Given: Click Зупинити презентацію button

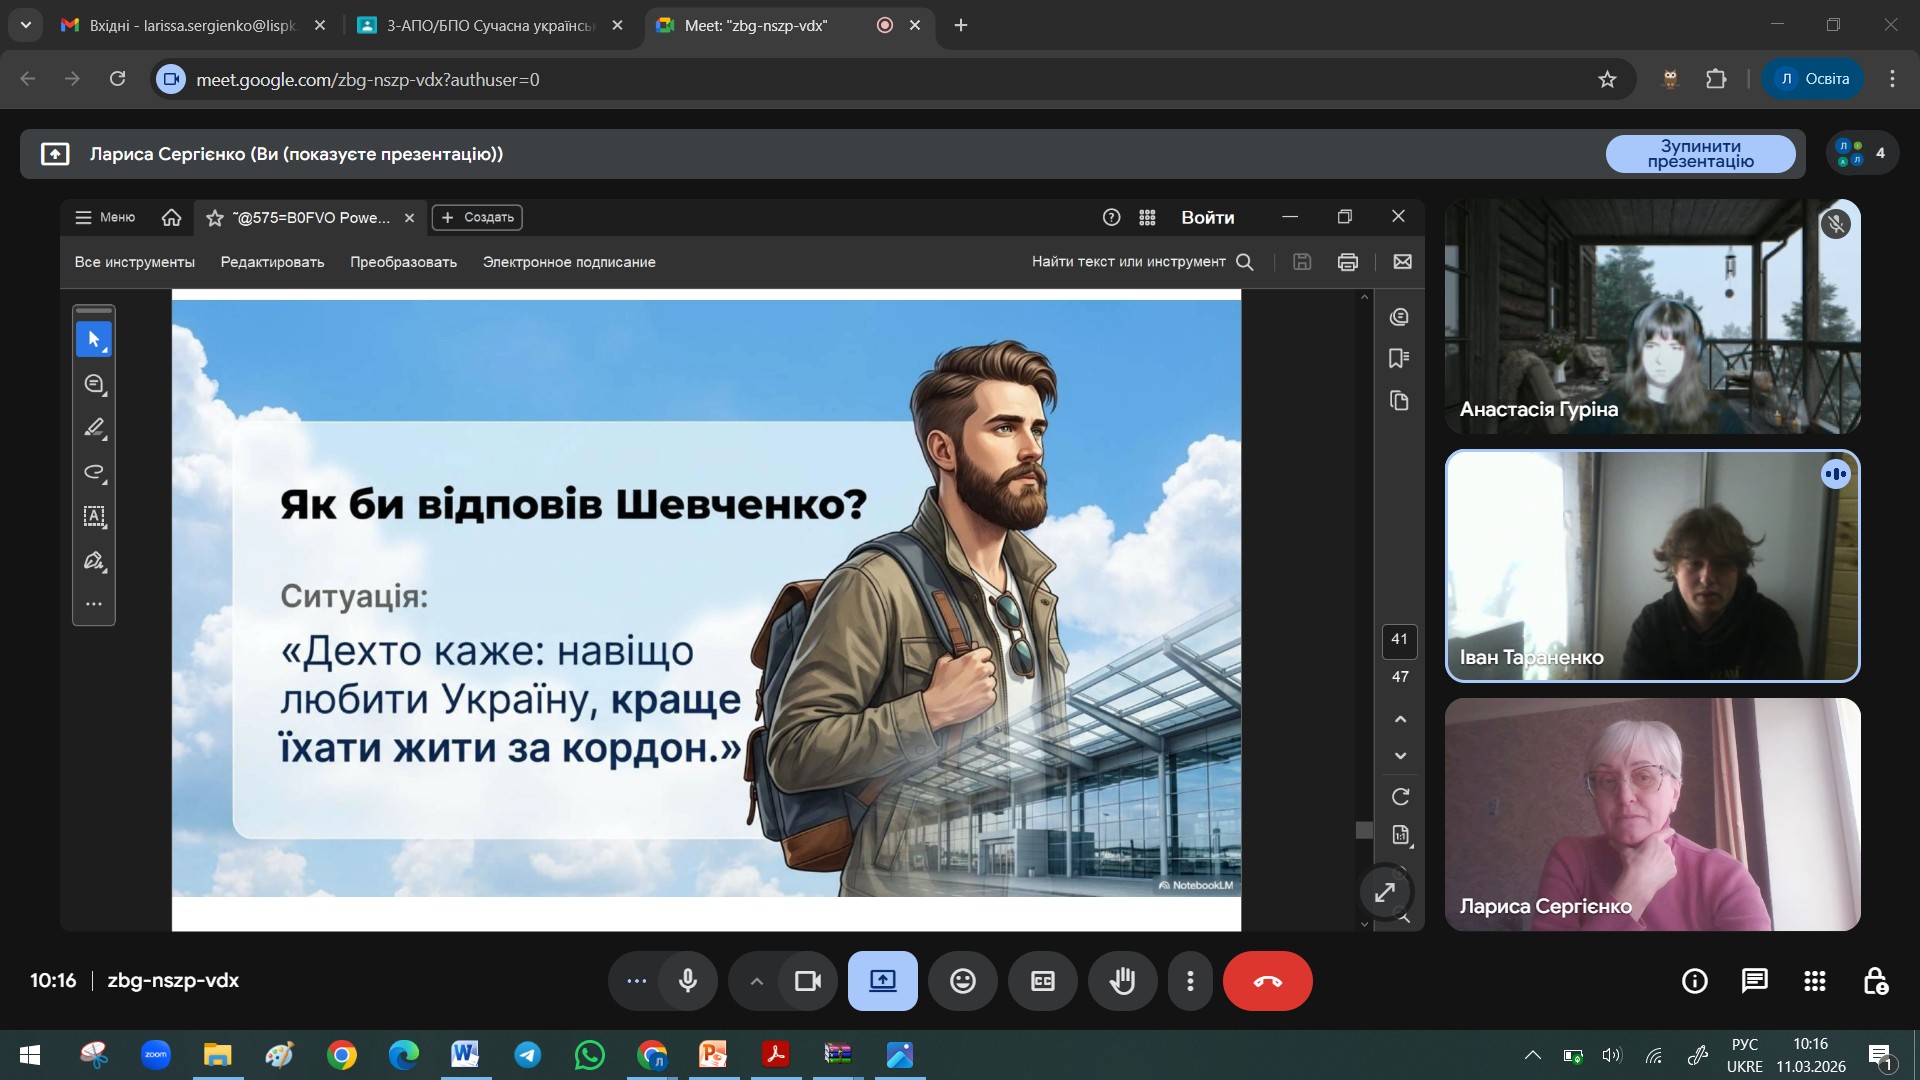Looking at the screenshot, I should 1700,154.
